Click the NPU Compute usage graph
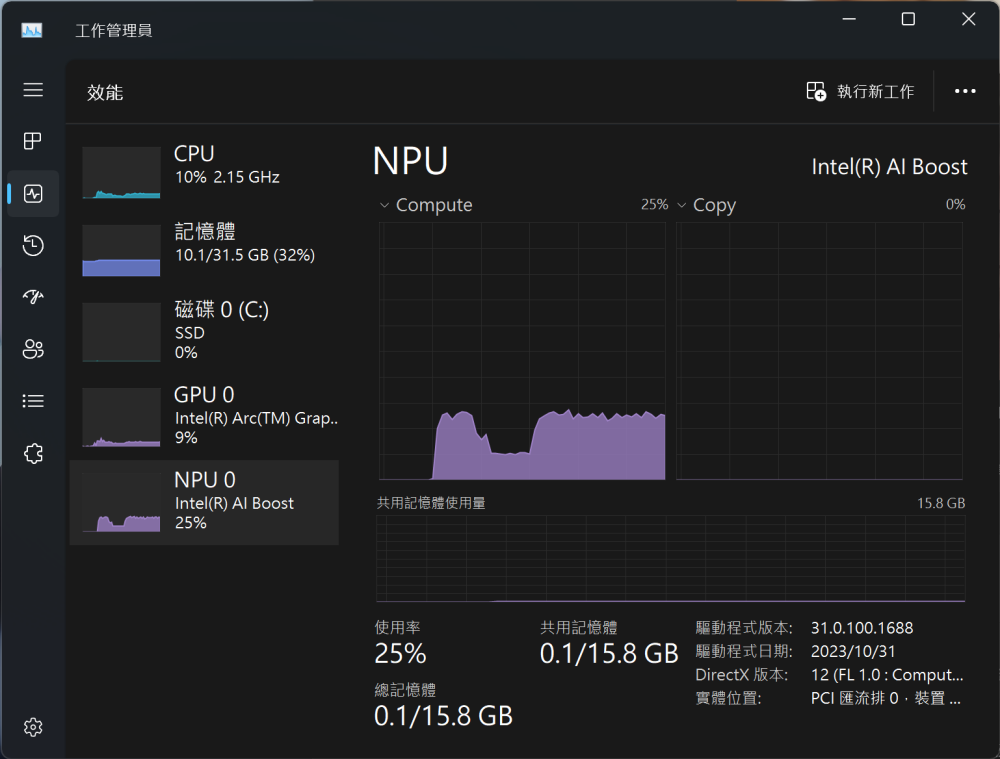The height and width of the screenshot is (759, 1000). pos(522,351)
